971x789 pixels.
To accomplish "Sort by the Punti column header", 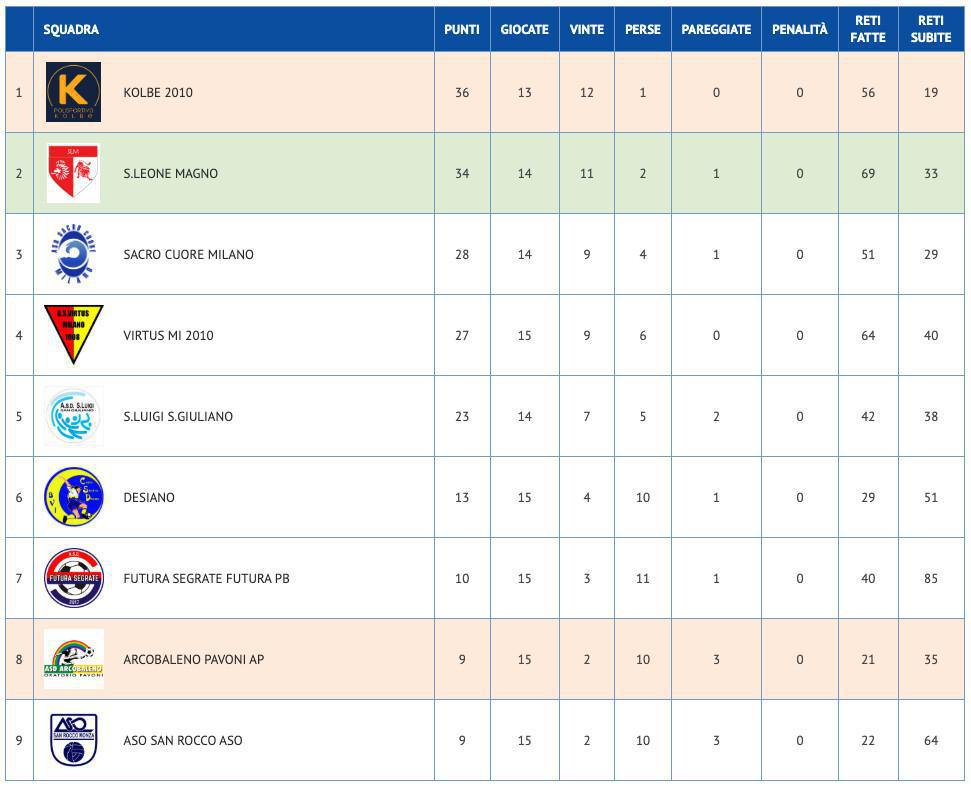I will tap(461, 29).
